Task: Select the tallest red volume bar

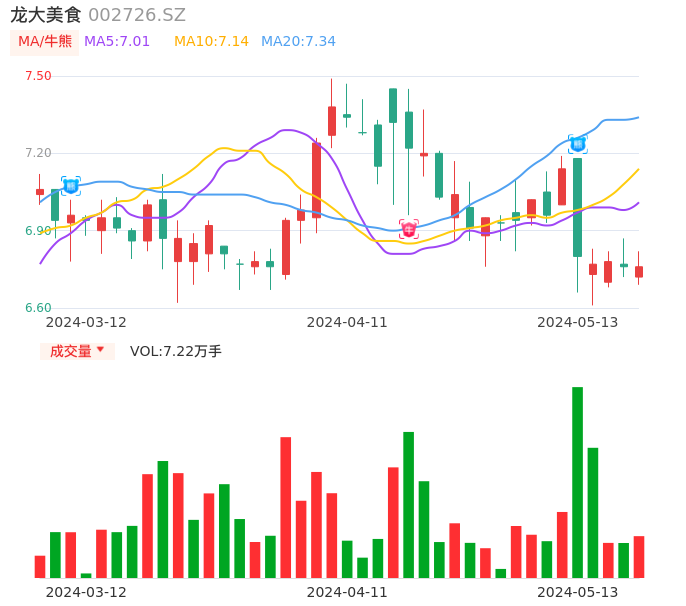Action: click(286, 507)
